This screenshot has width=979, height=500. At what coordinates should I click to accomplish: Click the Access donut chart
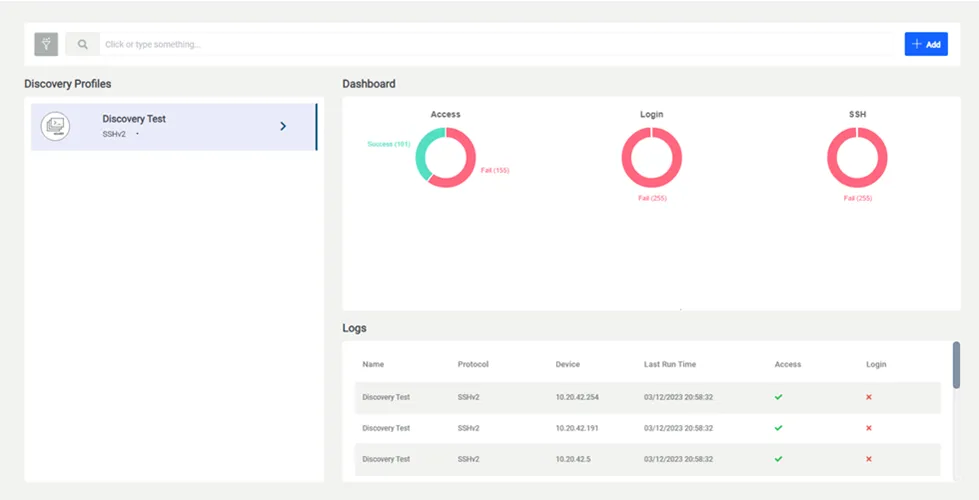click(445, 157)
